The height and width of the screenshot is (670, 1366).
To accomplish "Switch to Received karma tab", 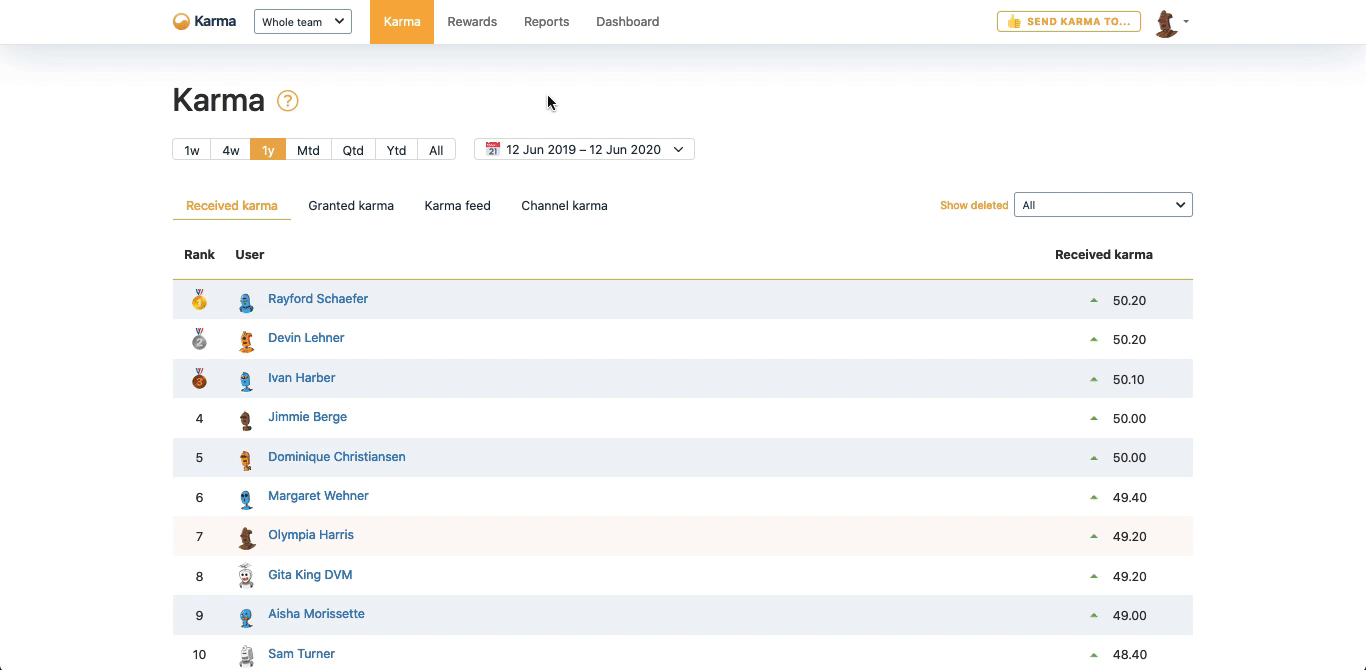I will 232,205.
